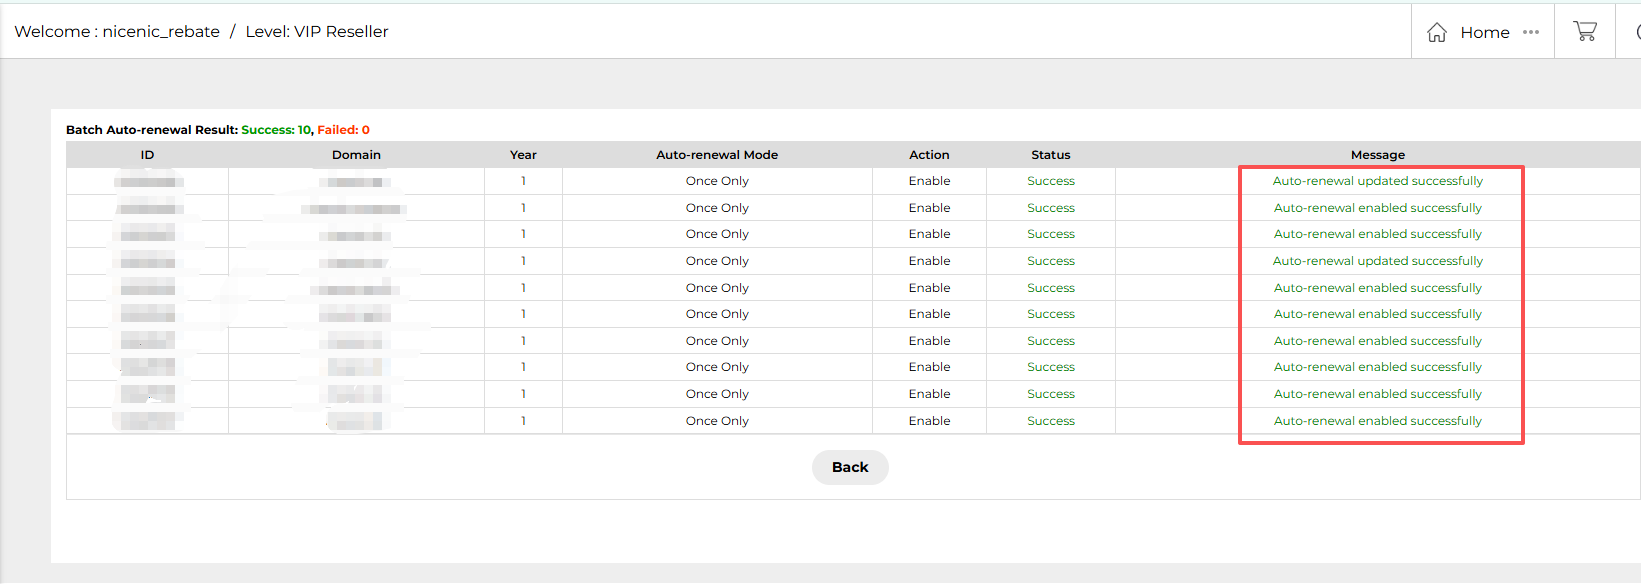Click the orange "Failed: 0" count

(x=344, y=130)
